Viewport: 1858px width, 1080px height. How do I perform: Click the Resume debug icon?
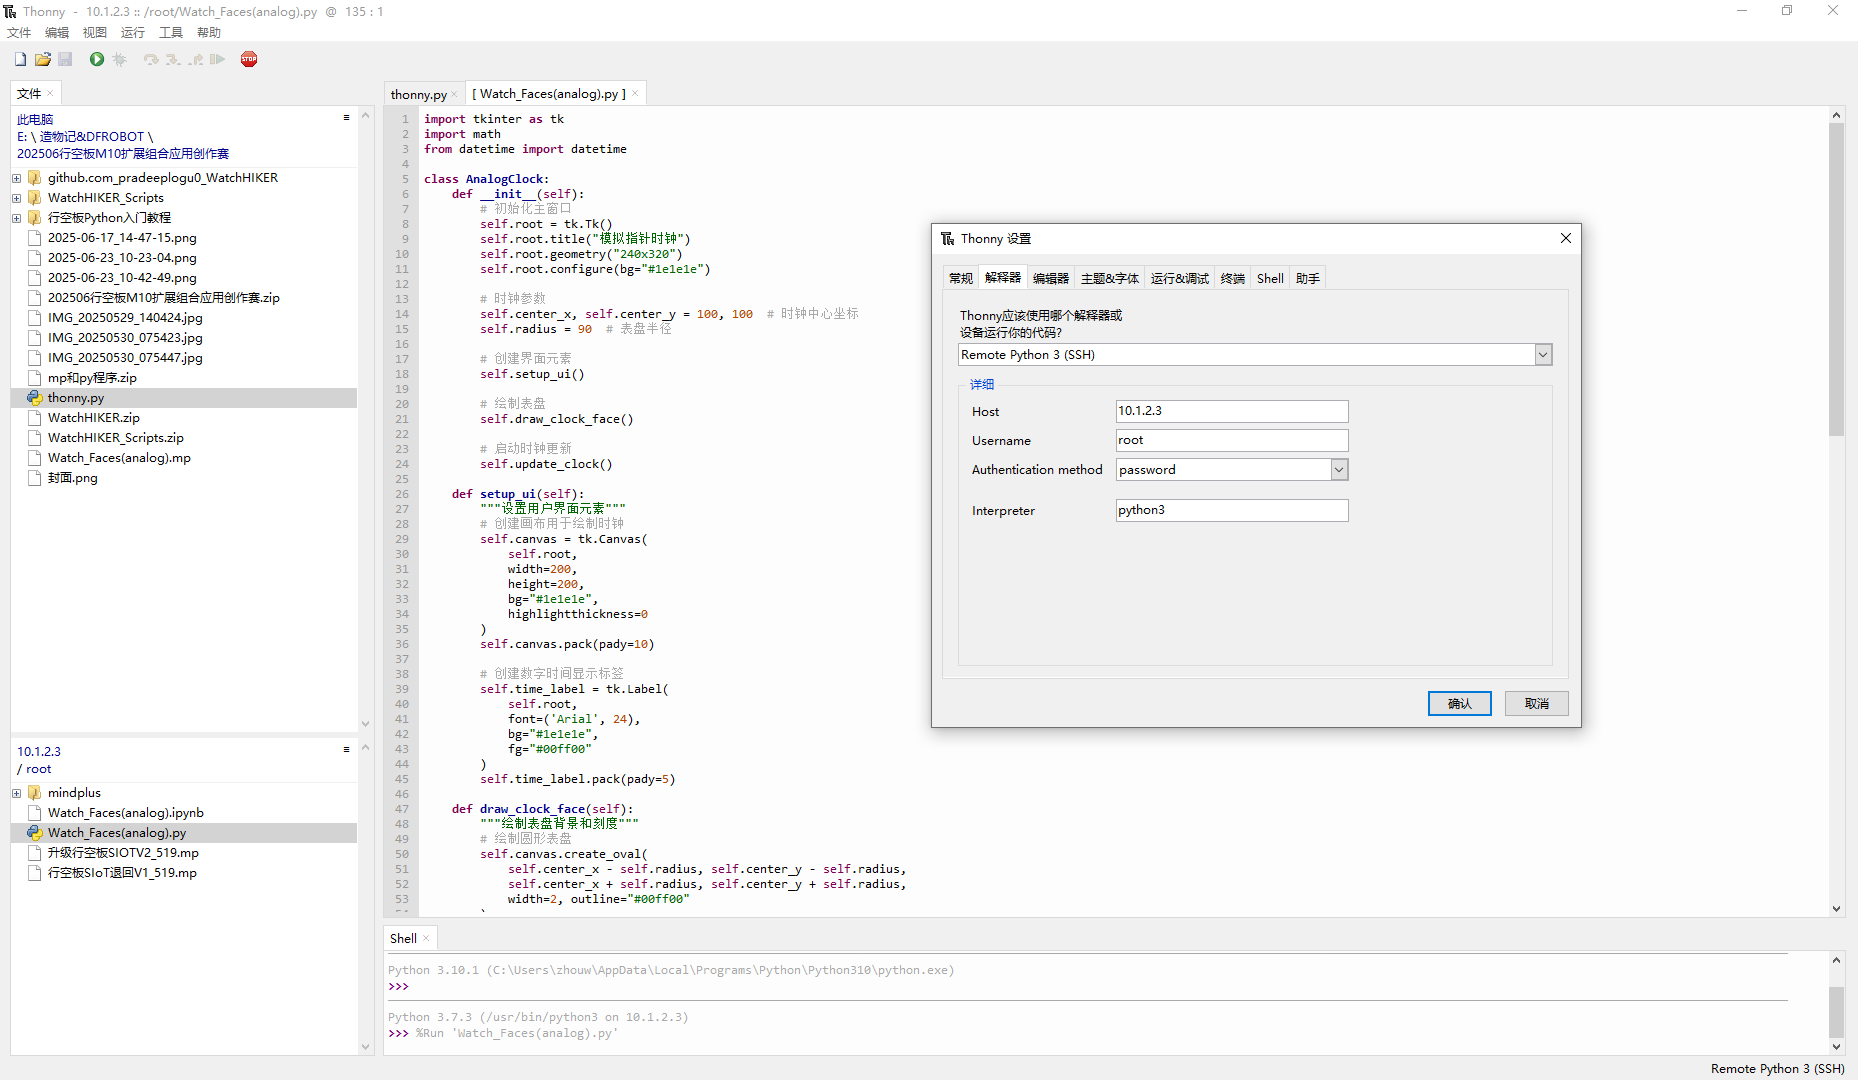pos(217,60)
